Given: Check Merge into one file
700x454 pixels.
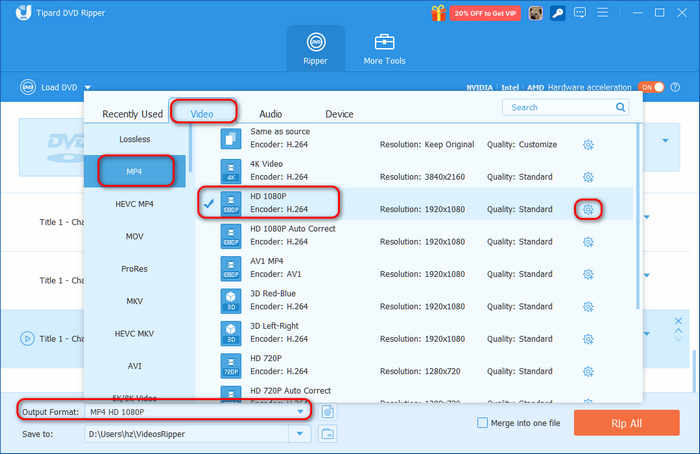Looking at the screenshot, I should (483, 423).
